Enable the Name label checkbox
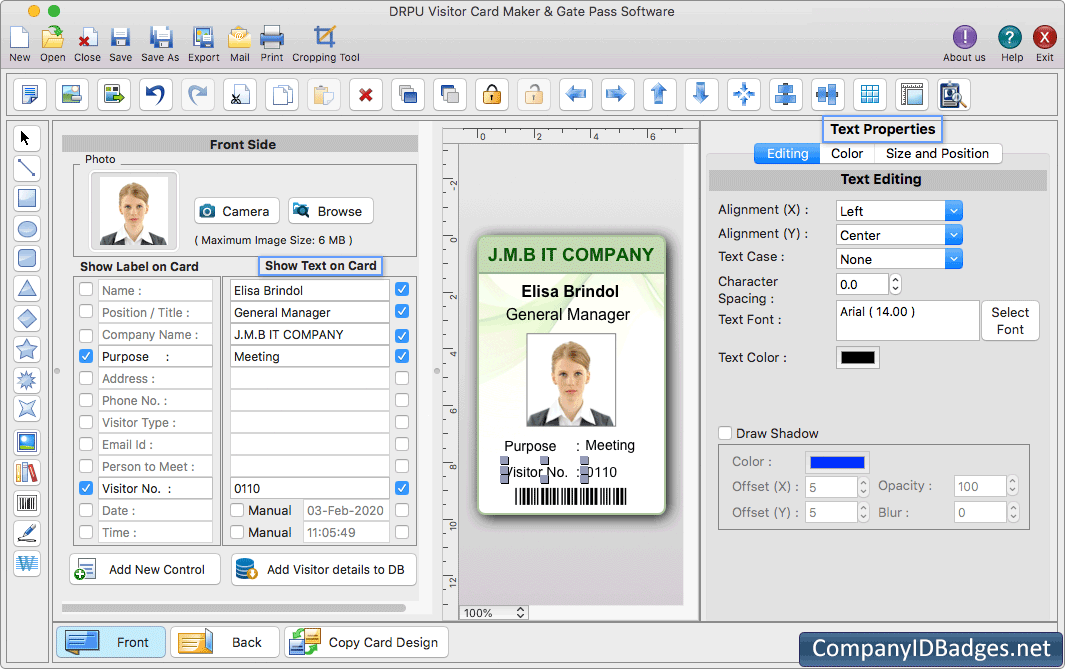The height and width of the screenshot is (669, 1065). pyautogui.click(x=86, y=289)
